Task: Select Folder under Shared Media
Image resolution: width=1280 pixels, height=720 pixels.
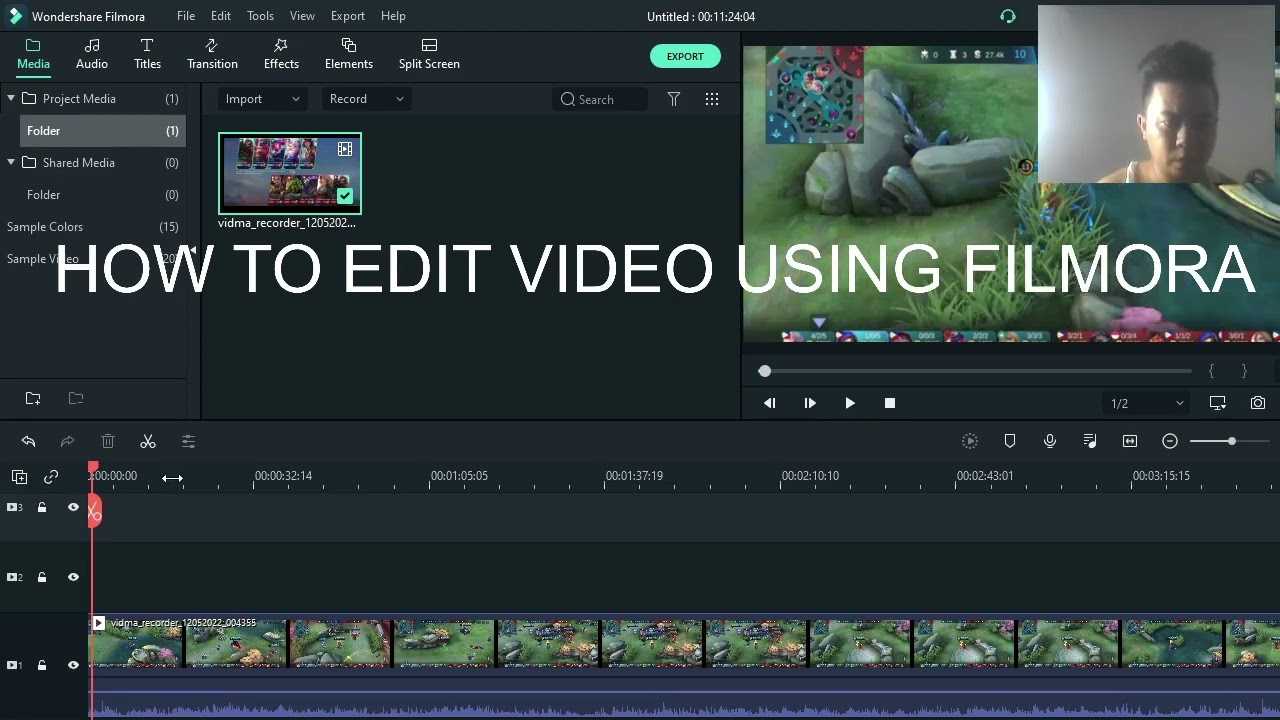Action: pyautogui.click(x=102, y=195)
